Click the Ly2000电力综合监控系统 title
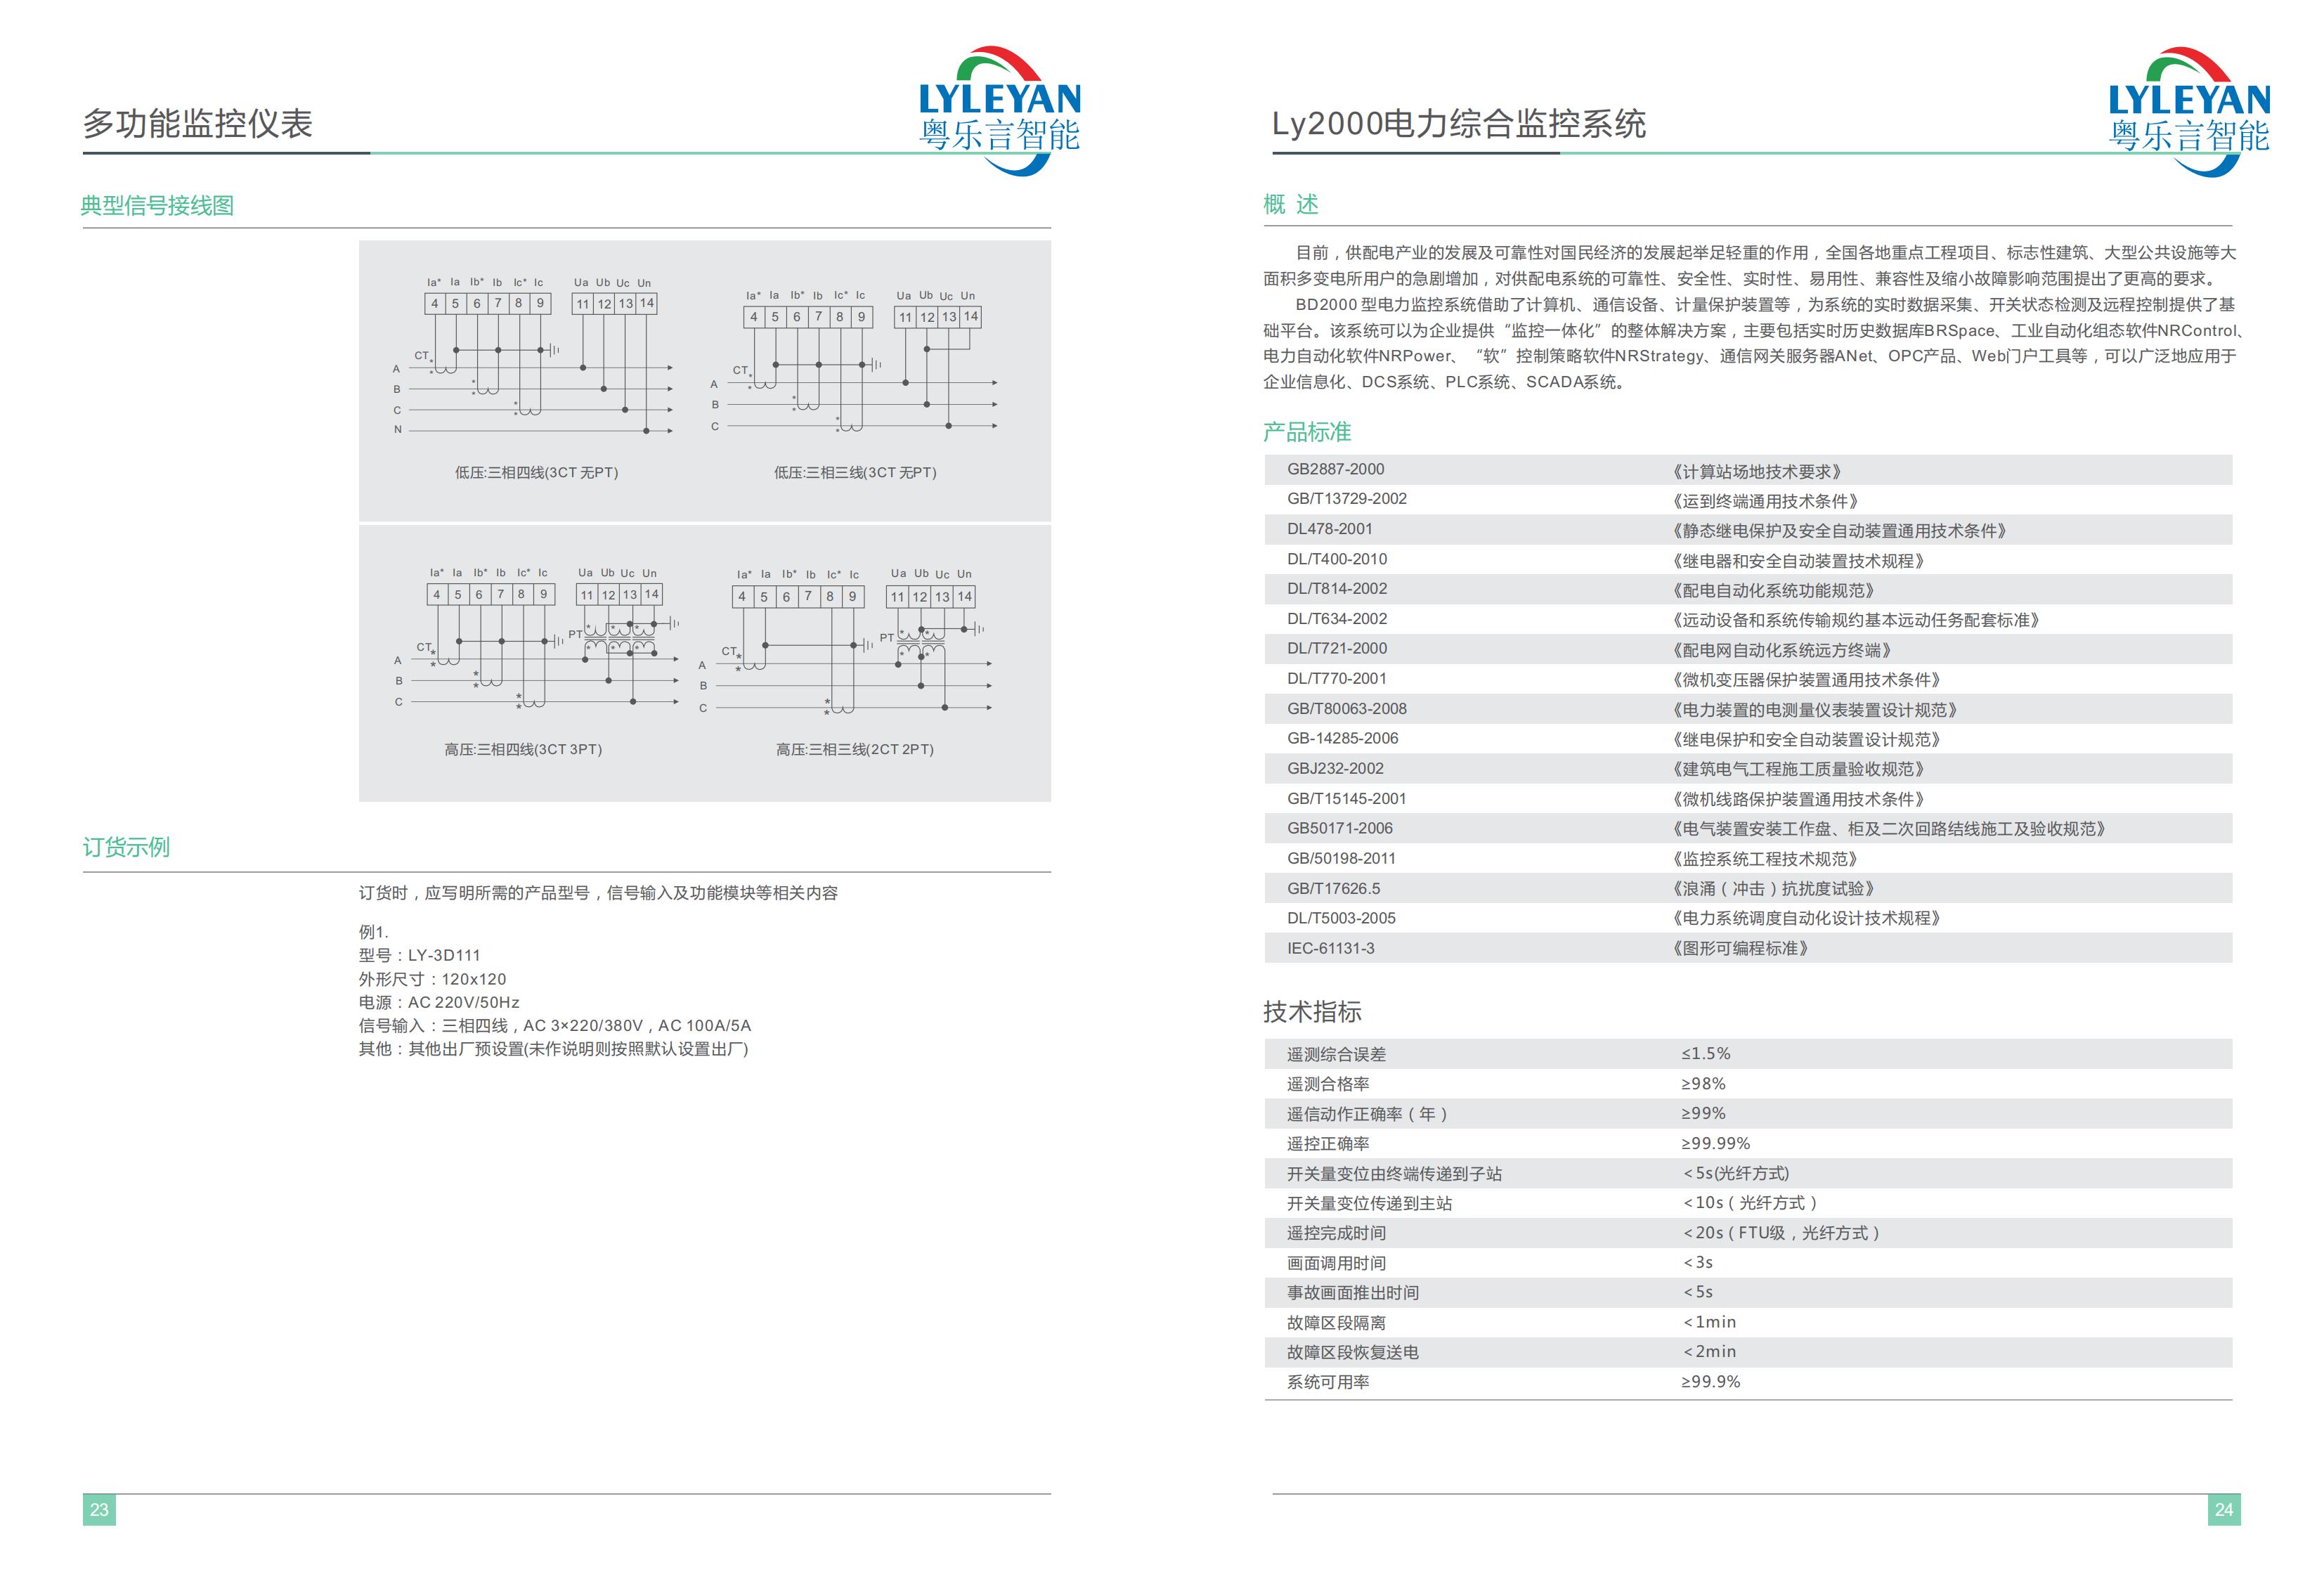Image resolution: width=2324 pixels, height=1577 pixels. (x=1458, y=124)
